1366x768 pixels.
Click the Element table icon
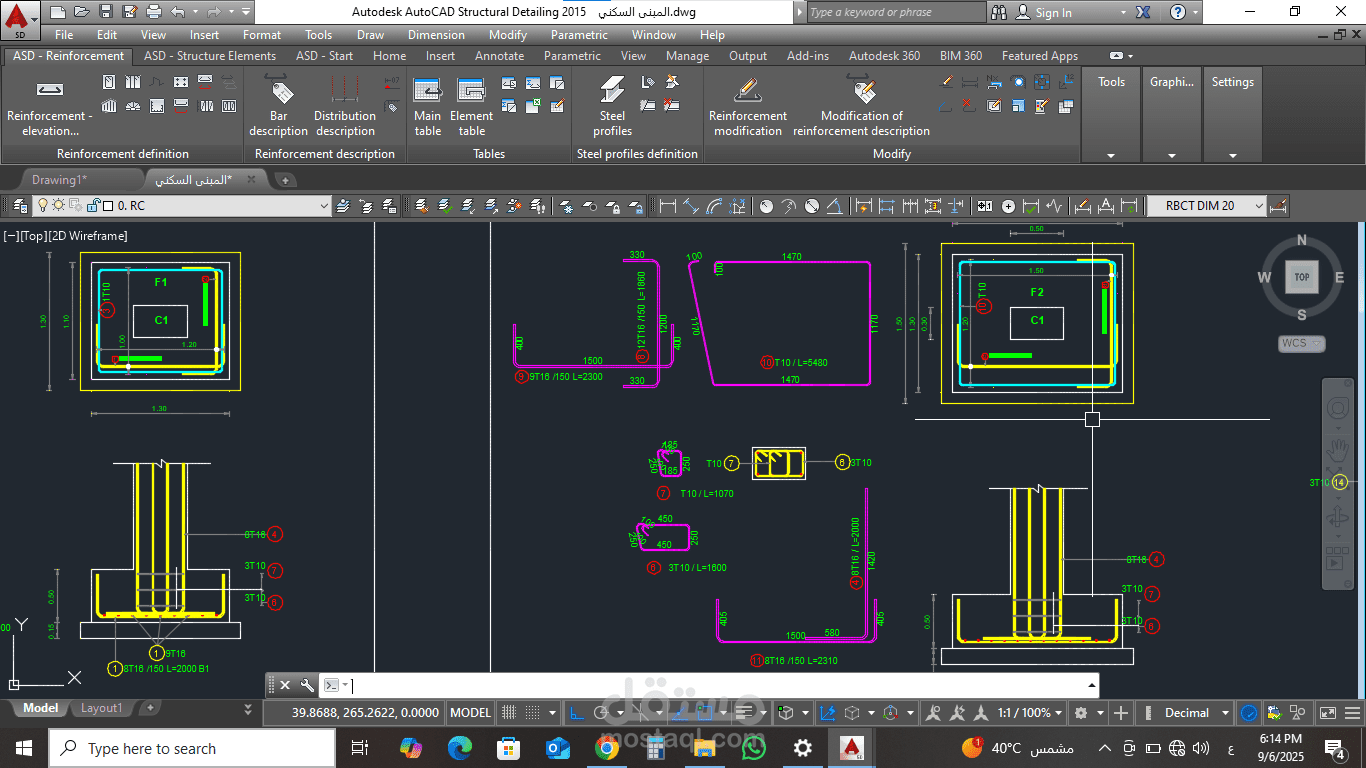coord(471,106)
